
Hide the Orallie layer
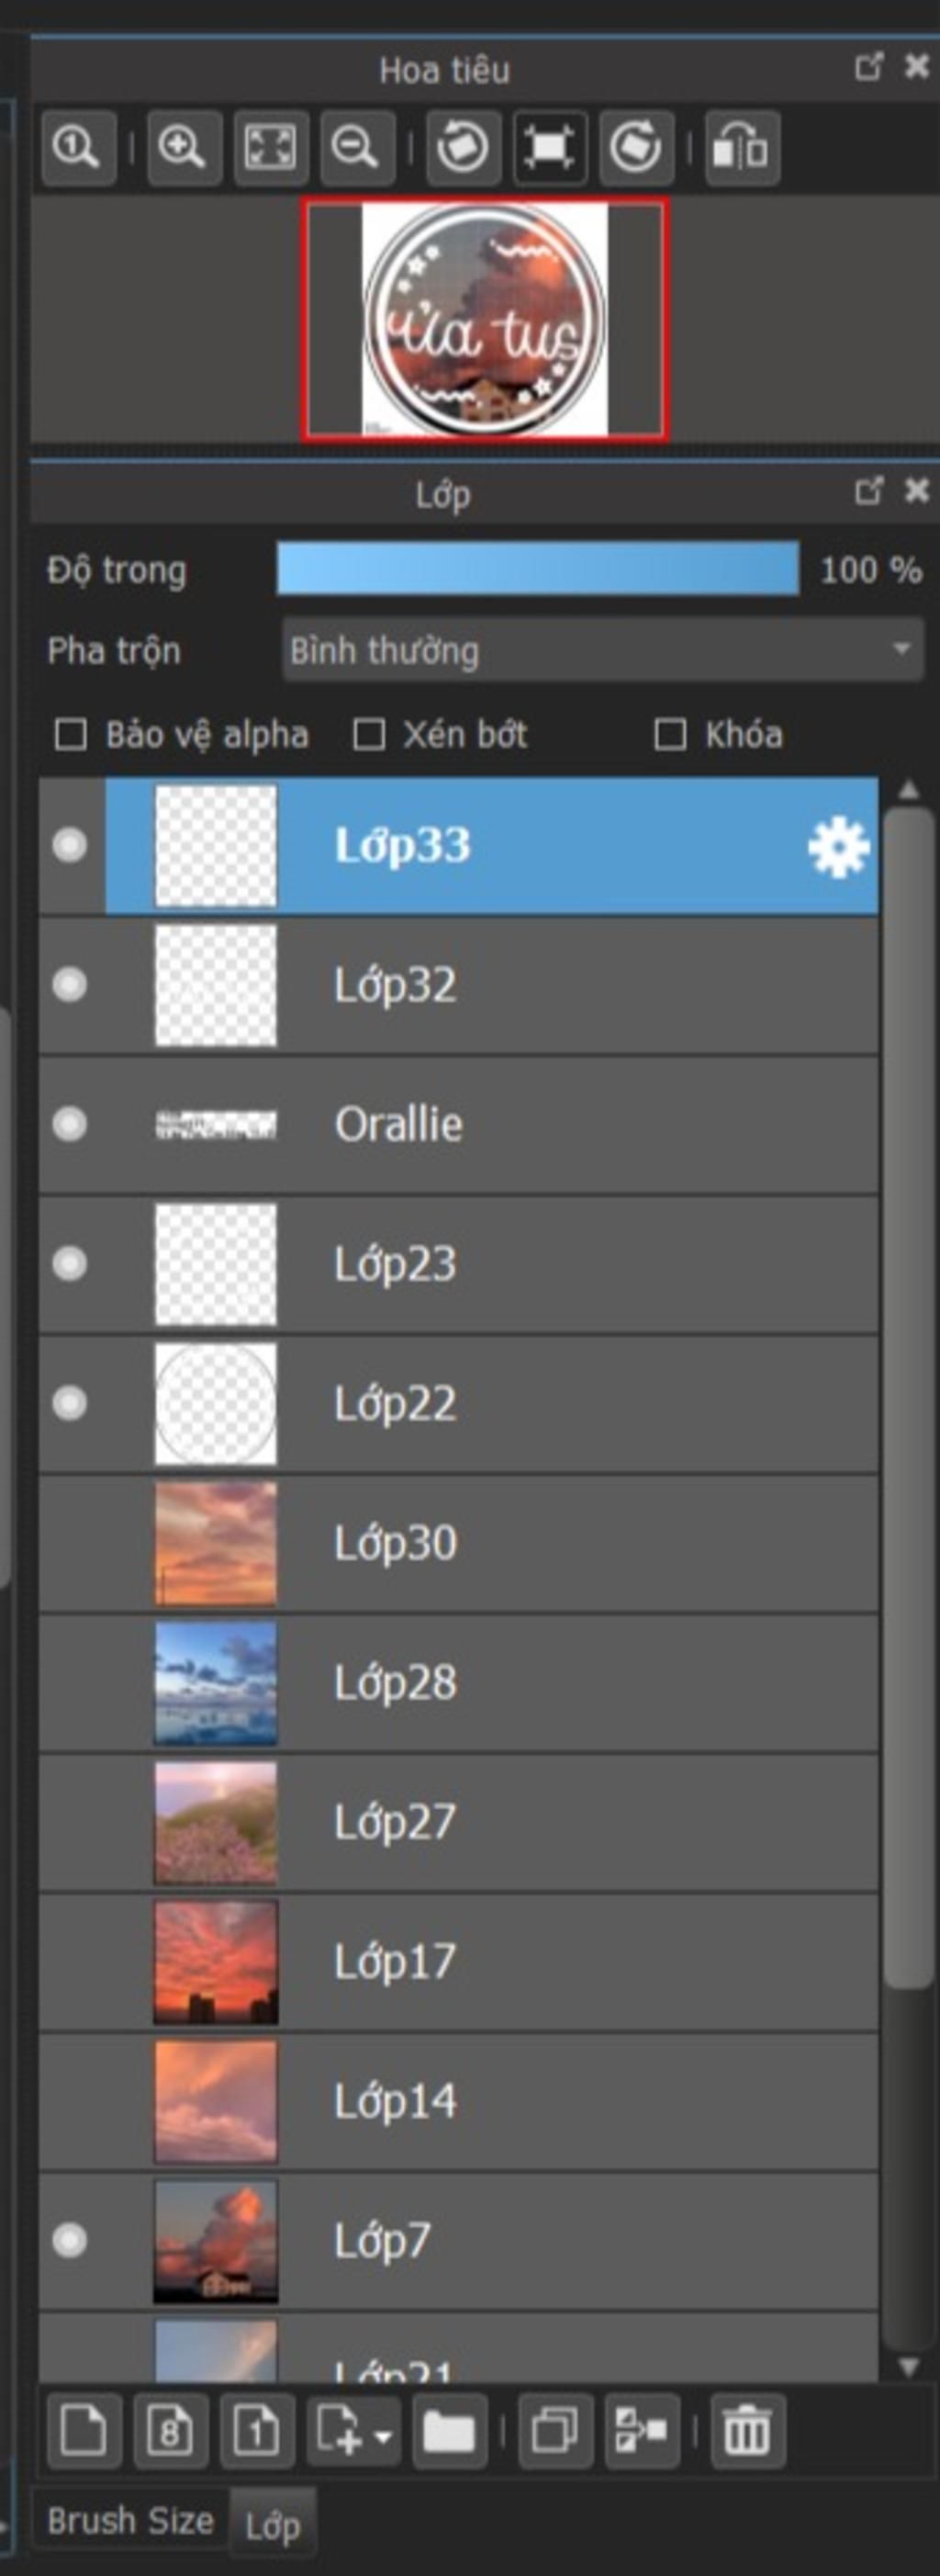(x=70, y=1125)
